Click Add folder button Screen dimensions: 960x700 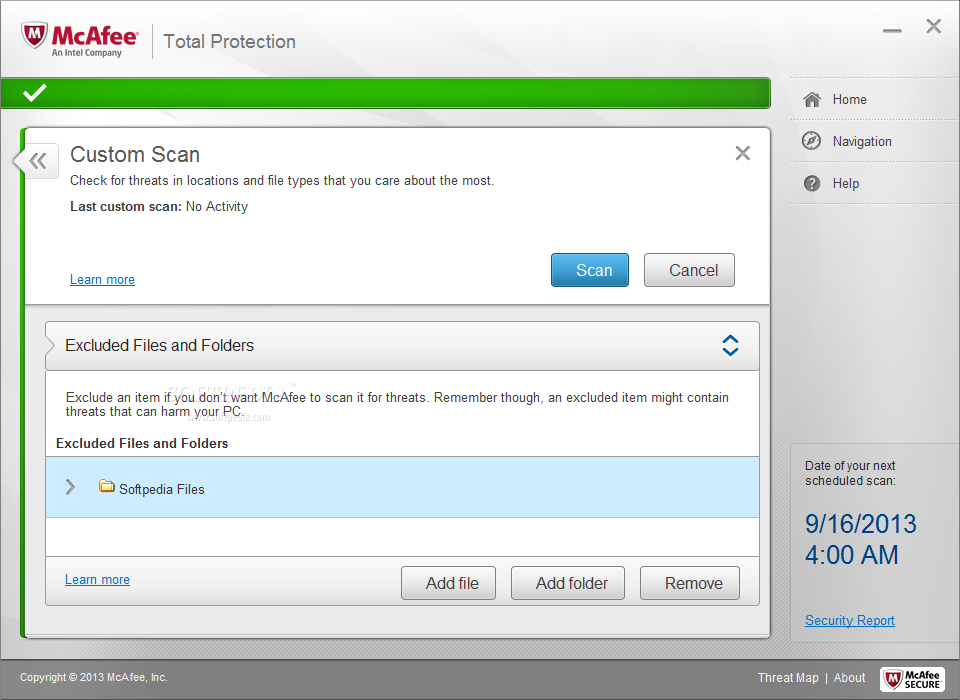coord(568,583)
